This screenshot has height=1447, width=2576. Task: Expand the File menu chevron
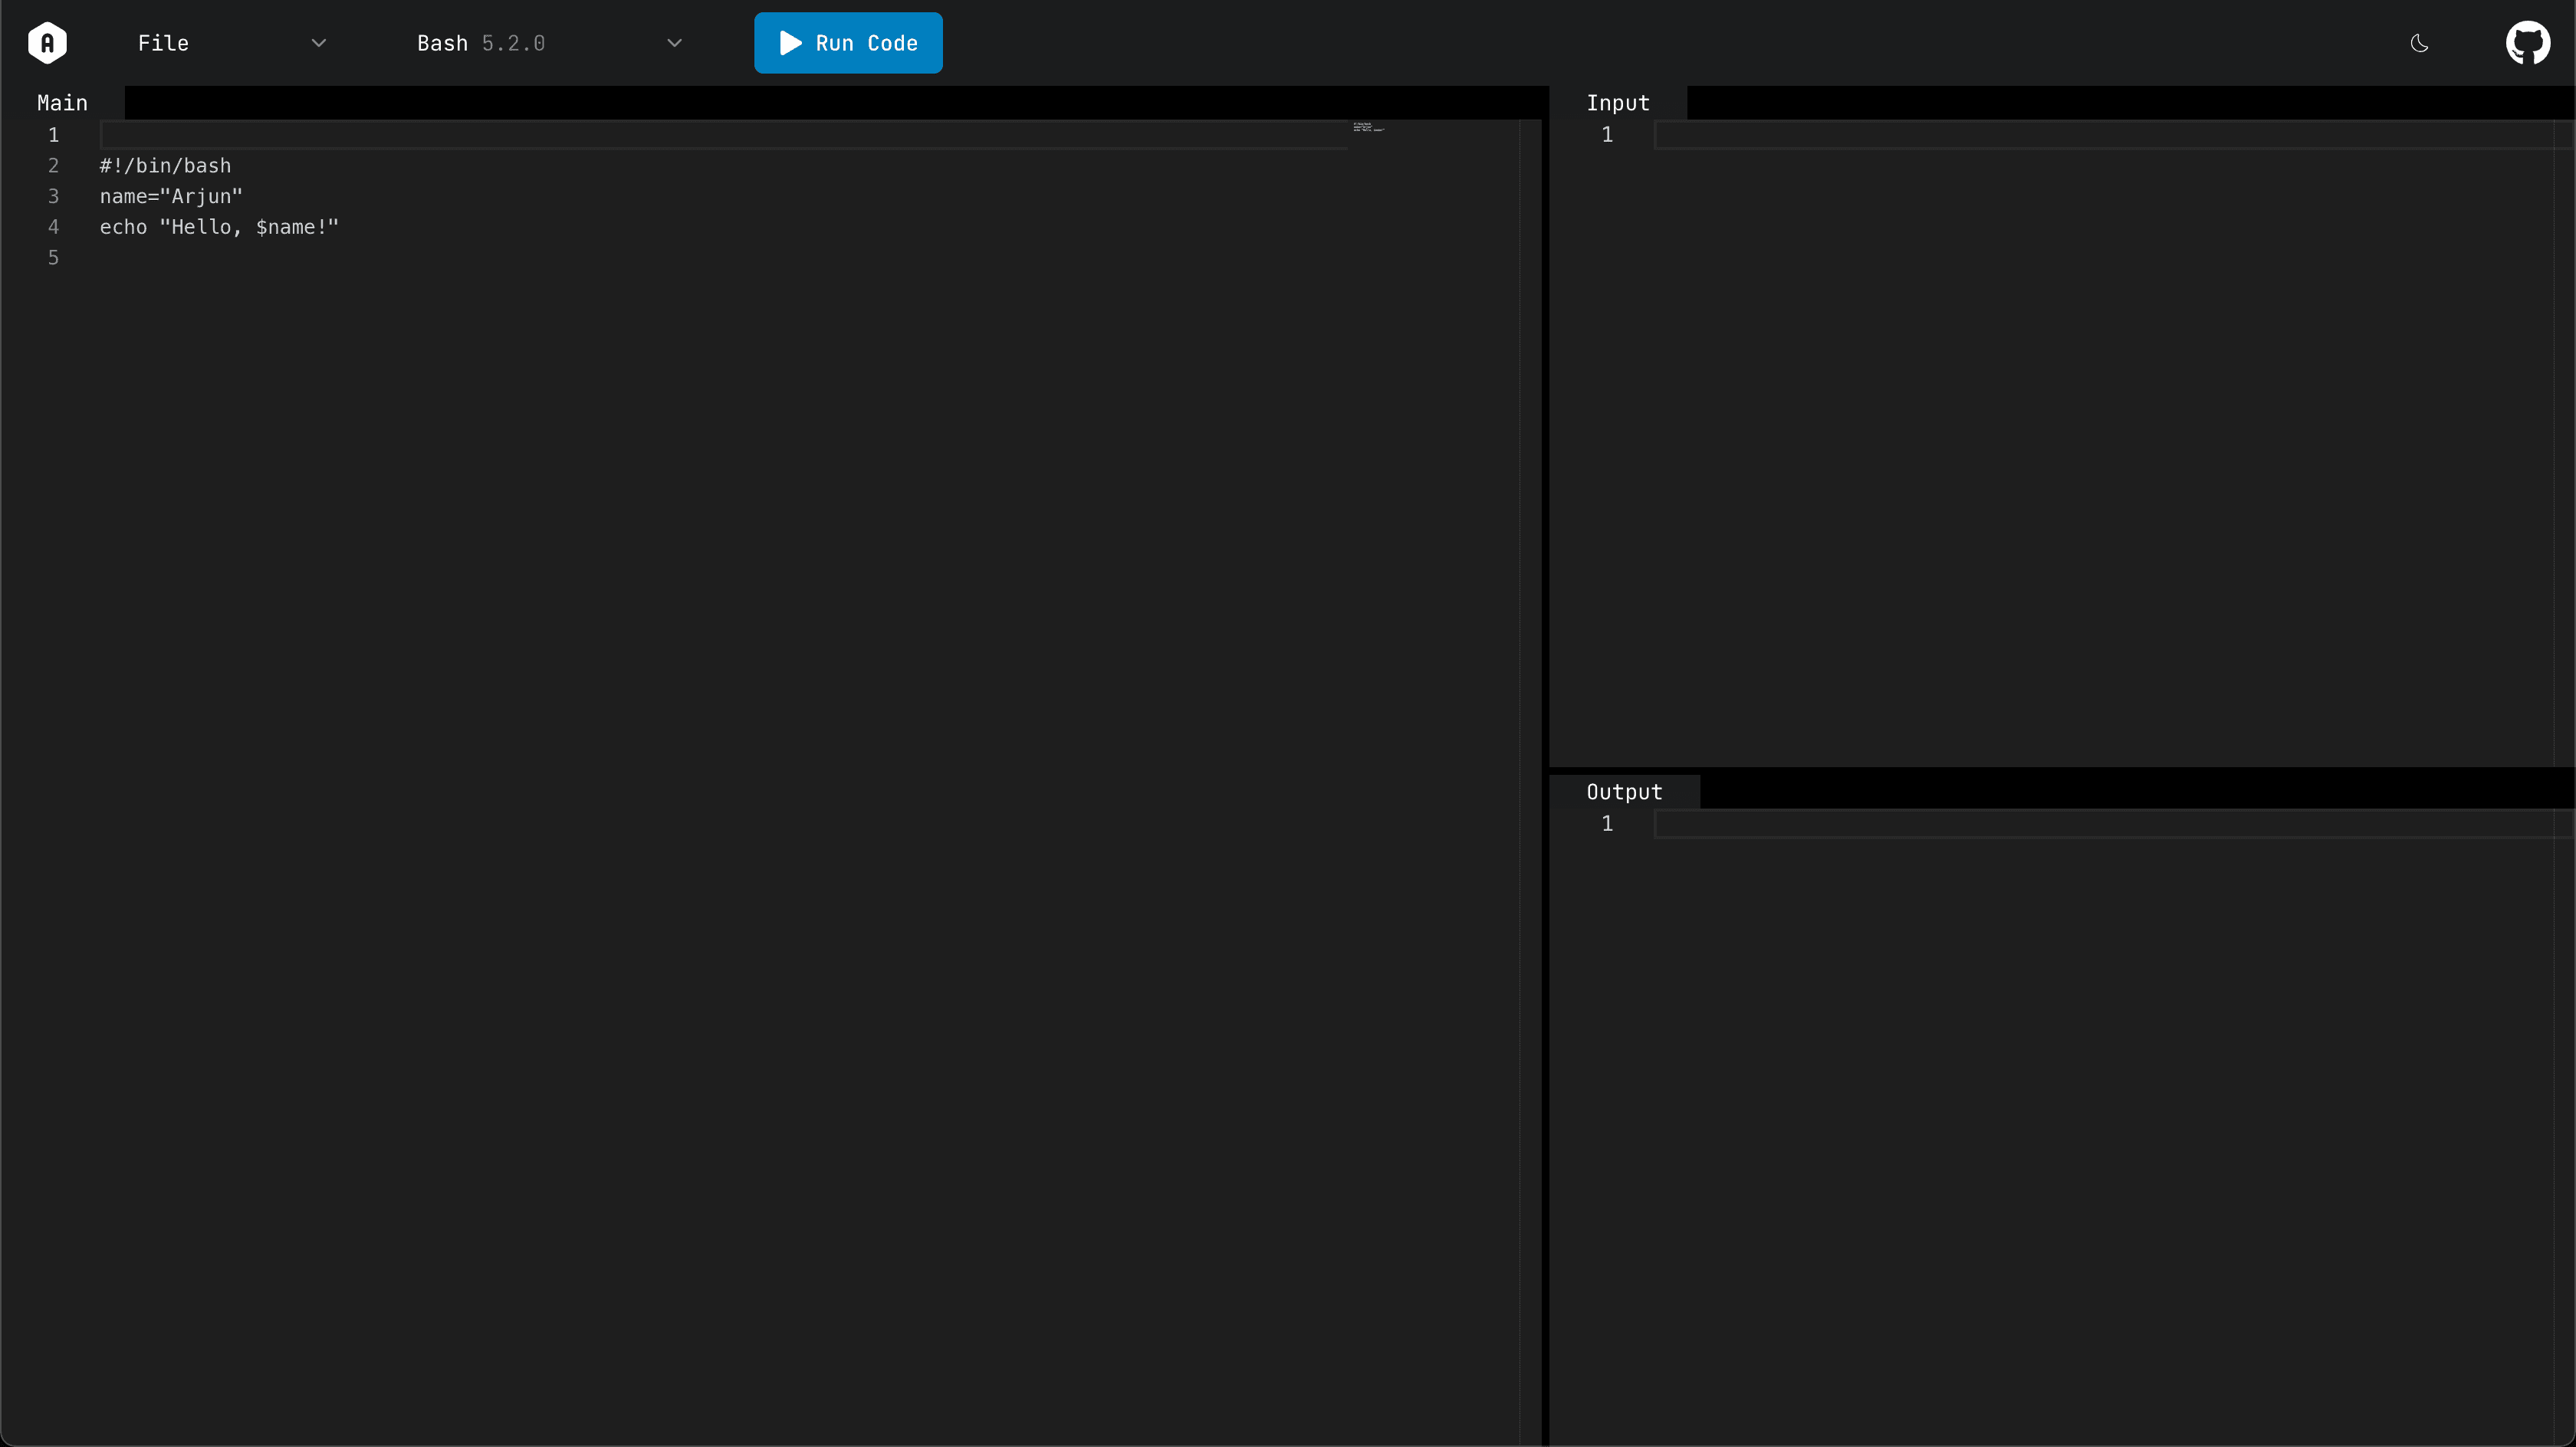click(318, 43)
